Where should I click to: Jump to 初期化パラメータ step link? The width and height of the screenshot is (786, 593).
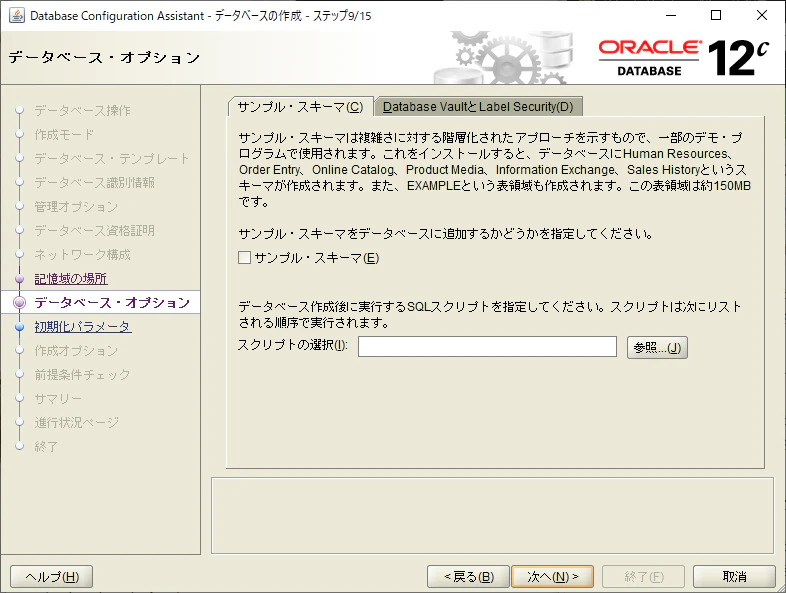pos(83,327)
